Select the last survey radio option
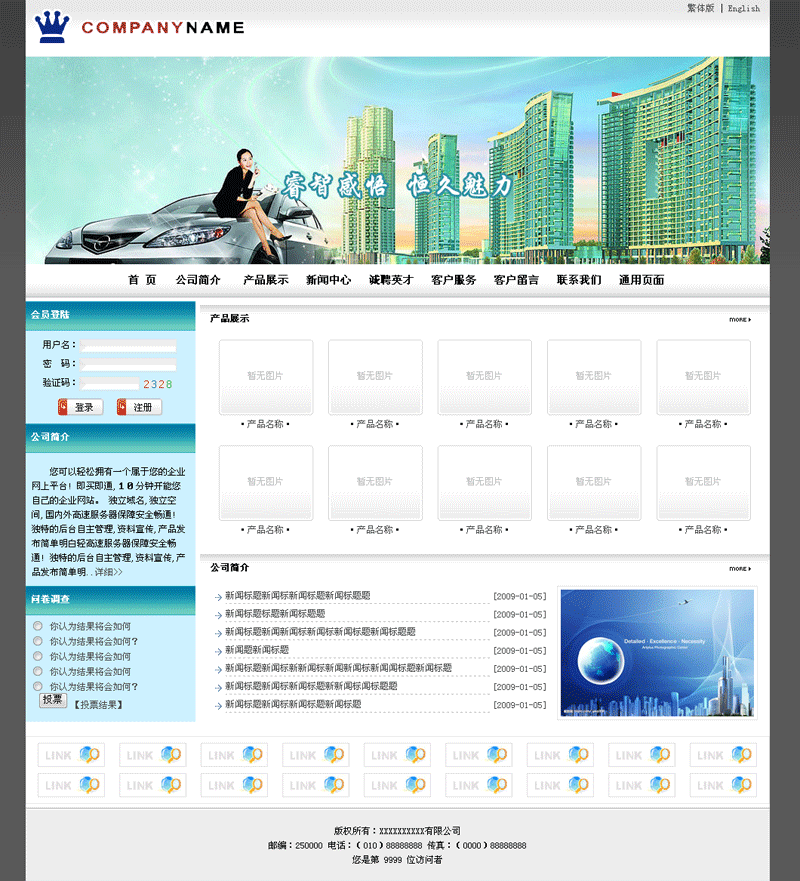 coord(38,687)
